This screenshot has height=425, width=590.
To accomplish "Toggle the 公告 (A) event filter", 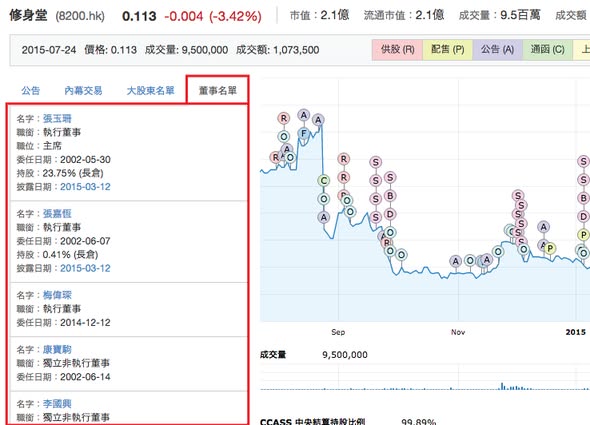I will coord(497,50).
